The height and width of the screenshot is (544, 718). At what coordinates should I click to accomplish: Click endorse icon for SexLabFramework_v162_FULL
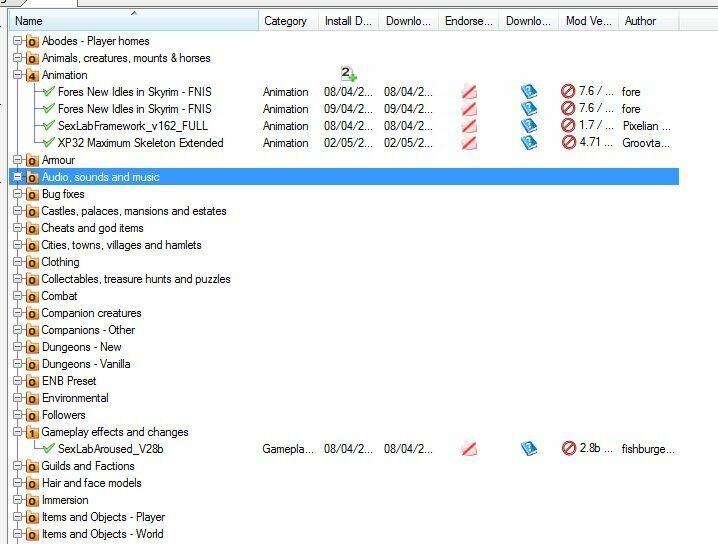tap(469, 125)
